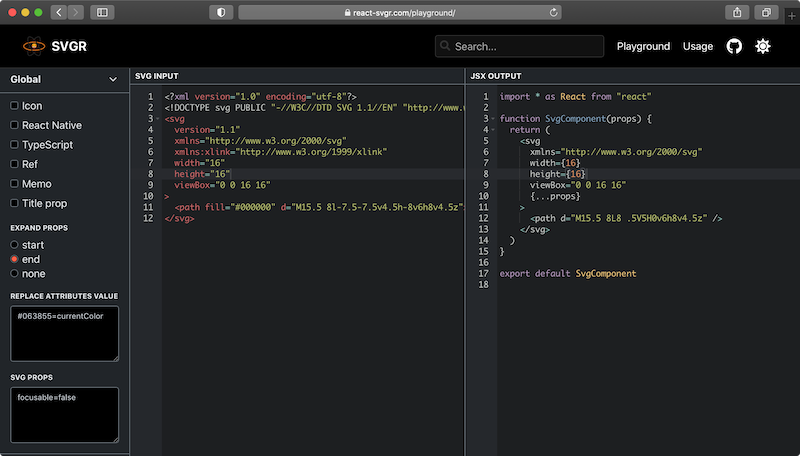800x456 pixels.
Task: Enable the TypeScript checkbox
Action: tap(14, 144)
